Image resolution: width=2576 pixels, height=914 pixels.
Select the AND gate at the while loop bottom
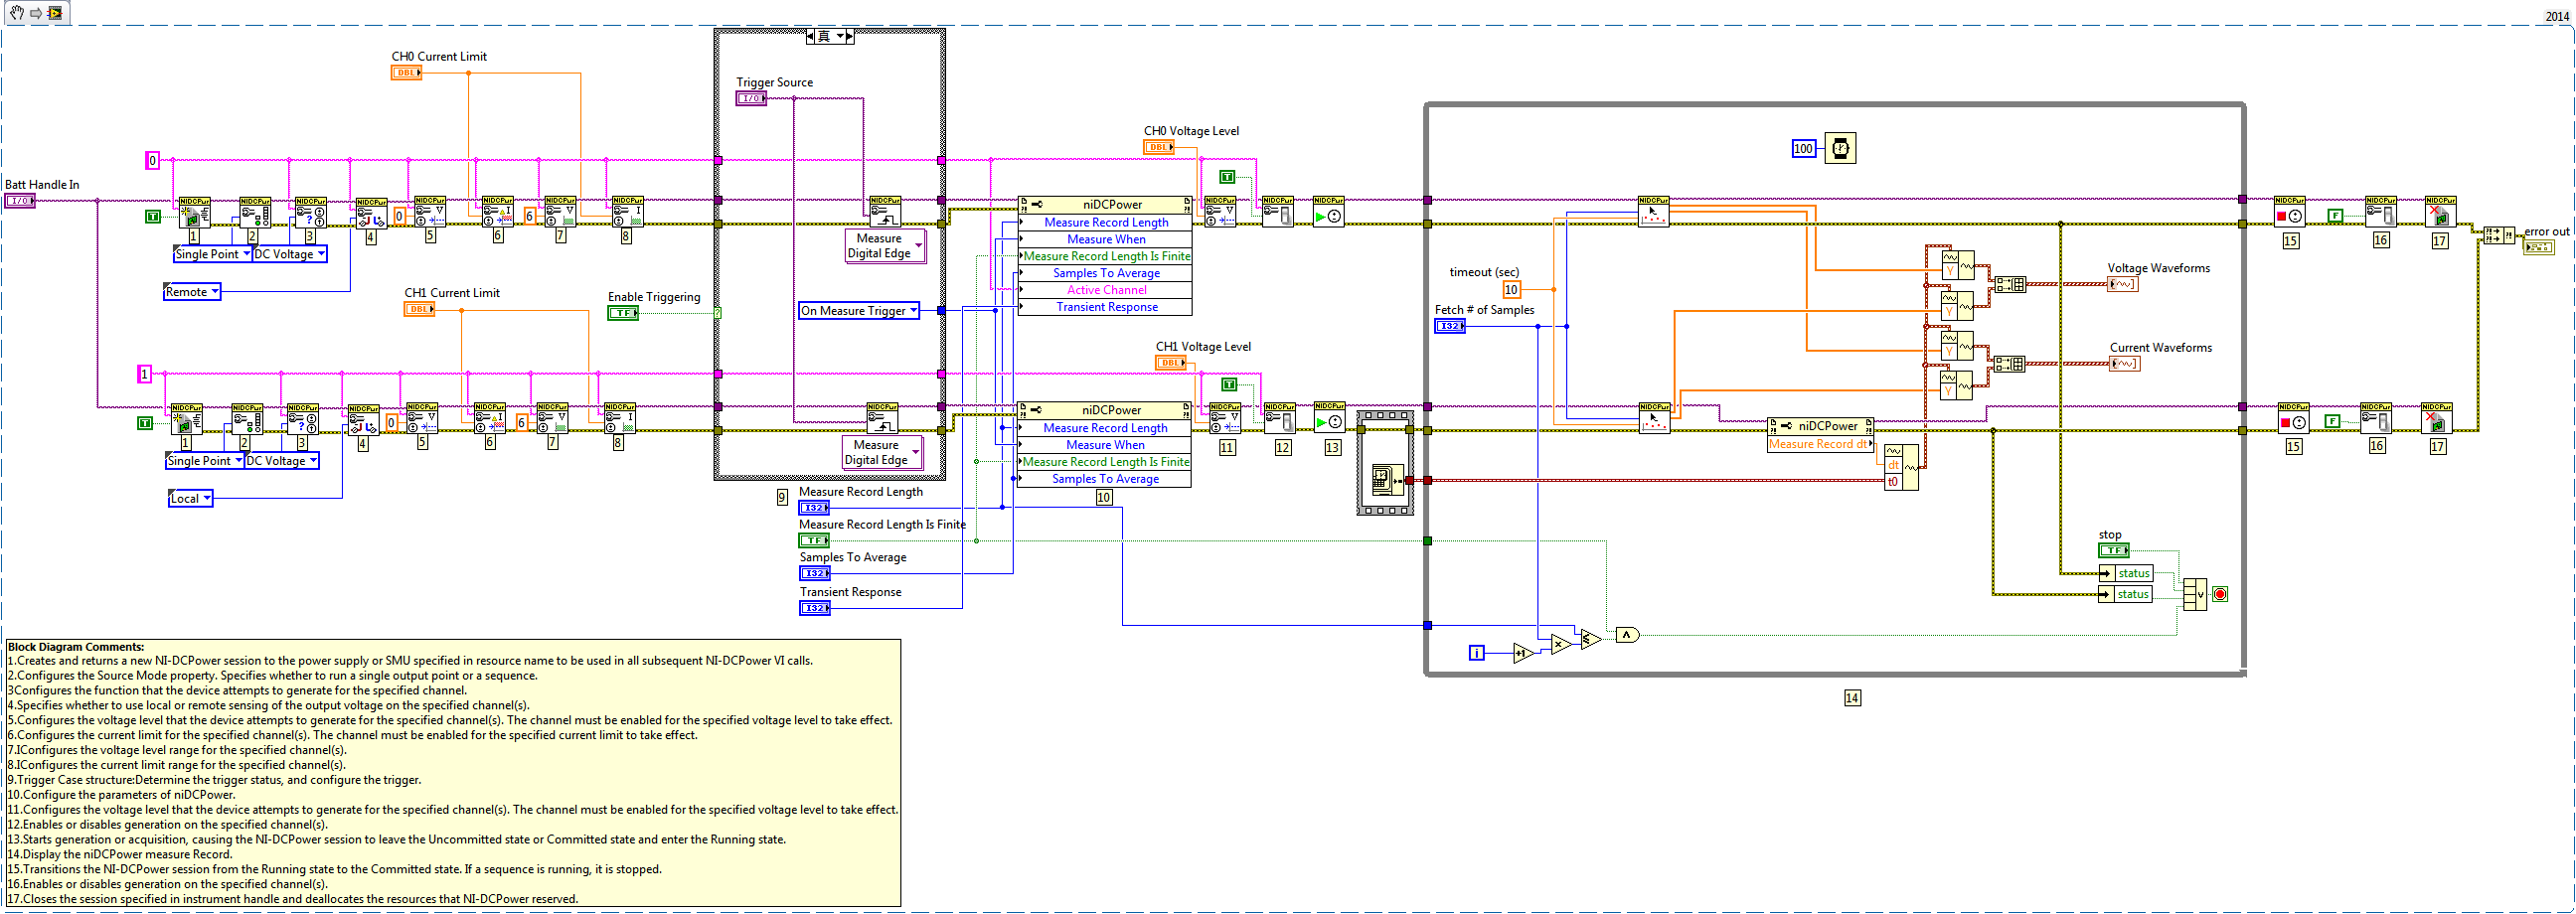tap(1627, 635)
